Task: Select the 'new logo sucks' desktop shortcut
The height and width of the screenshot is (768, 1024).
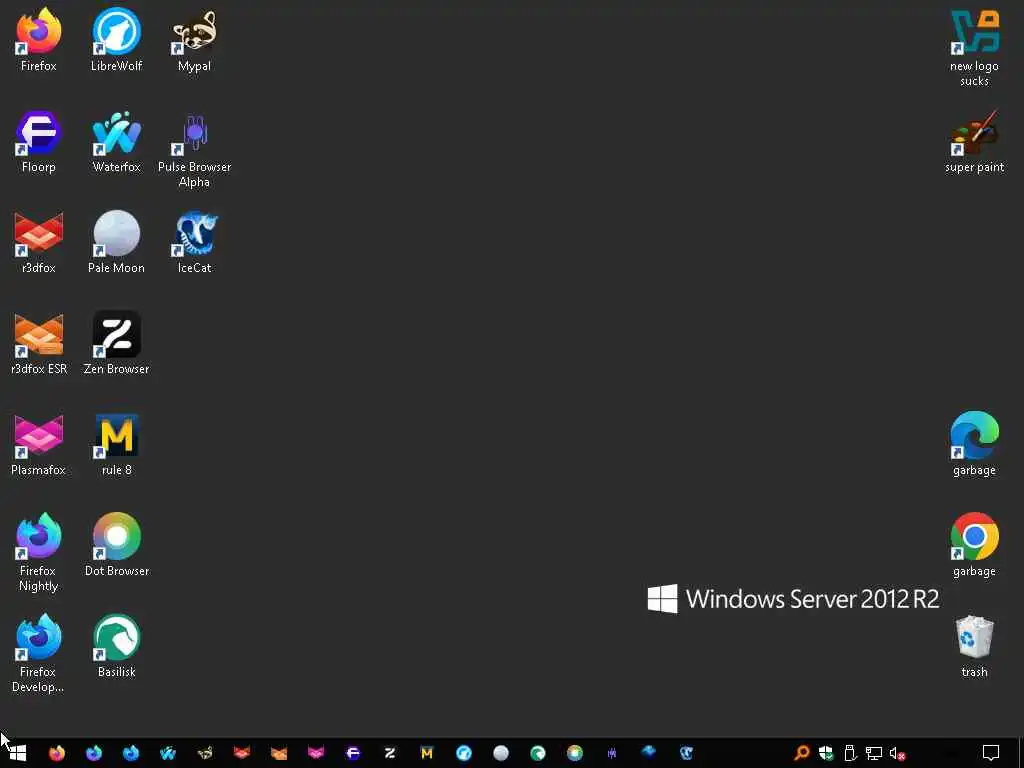Action: (x=974, y=47)
